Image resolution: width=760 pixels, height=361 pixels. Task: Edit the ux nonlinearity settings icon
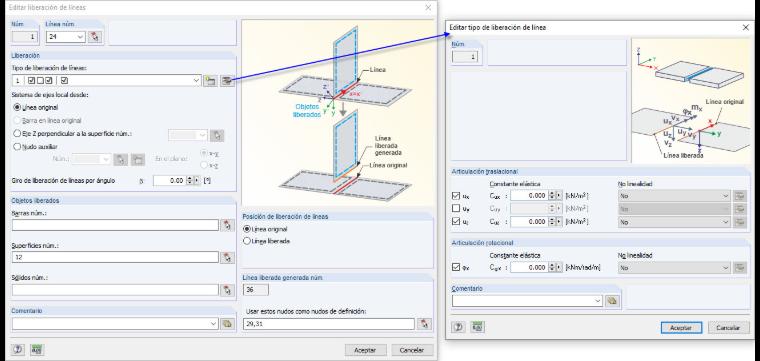click(x=740, y=196)
